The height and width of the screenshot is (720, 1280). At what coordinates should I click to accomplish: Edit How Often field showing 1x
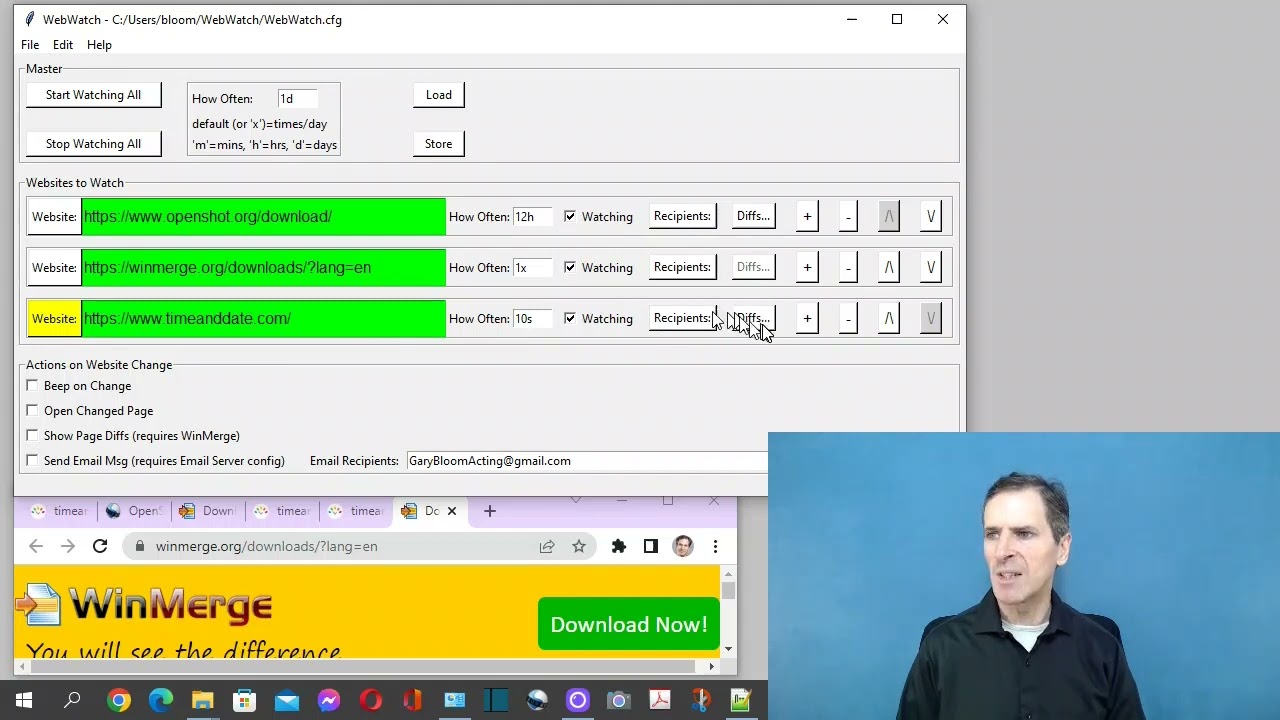tap(532, 268)
